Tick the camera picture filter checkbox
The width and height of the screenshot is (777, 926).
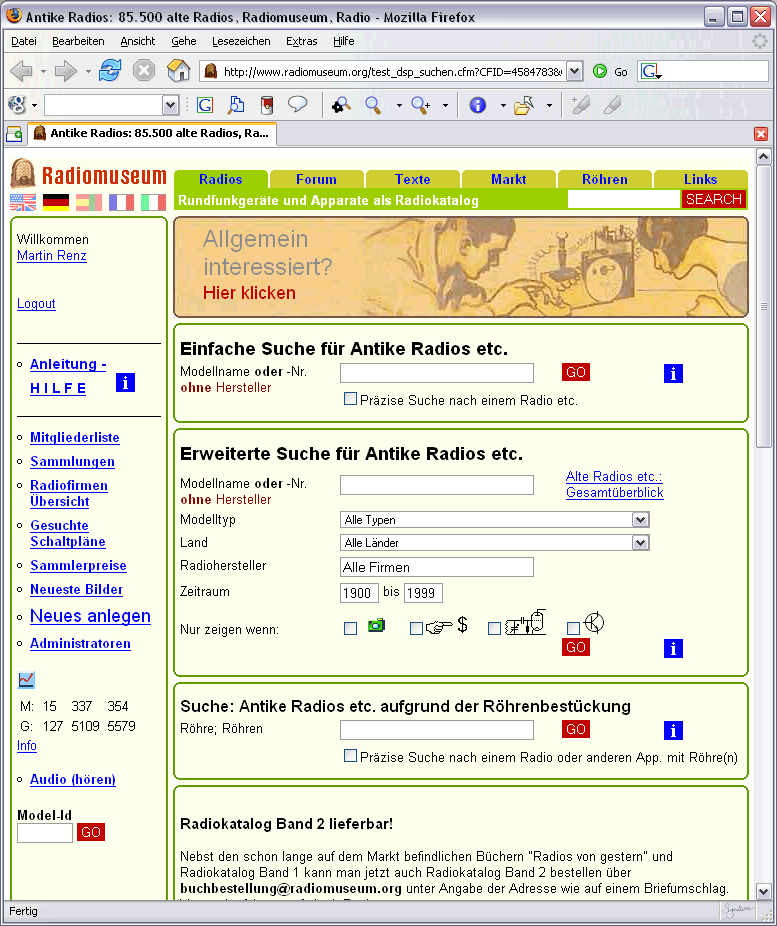[350, 629]
